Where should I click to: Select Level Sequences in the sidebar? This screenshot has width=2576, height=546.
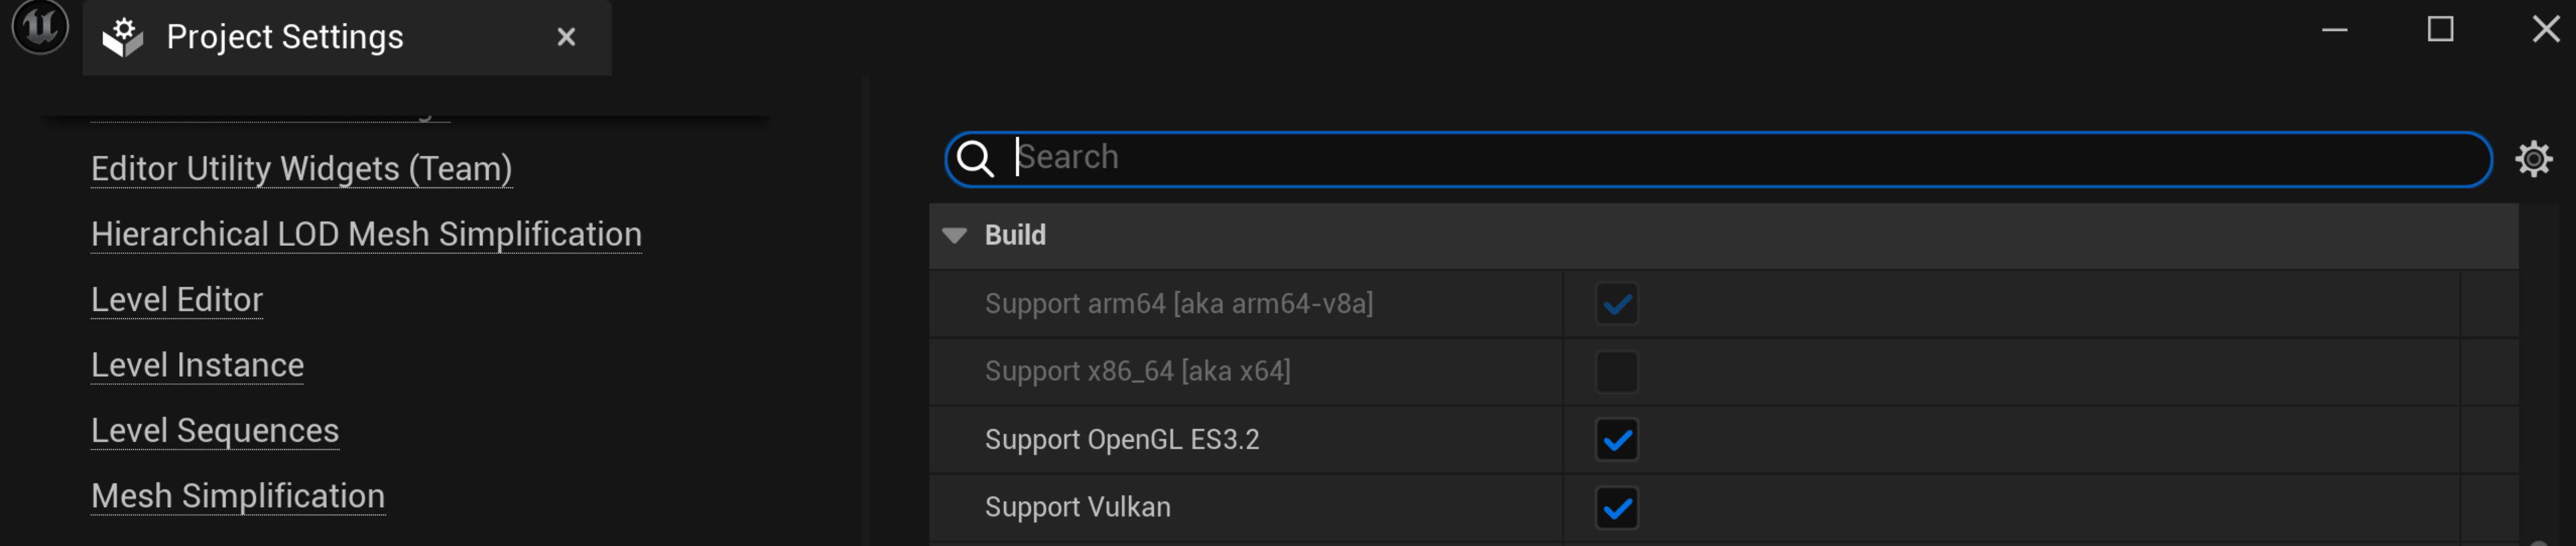214,430
